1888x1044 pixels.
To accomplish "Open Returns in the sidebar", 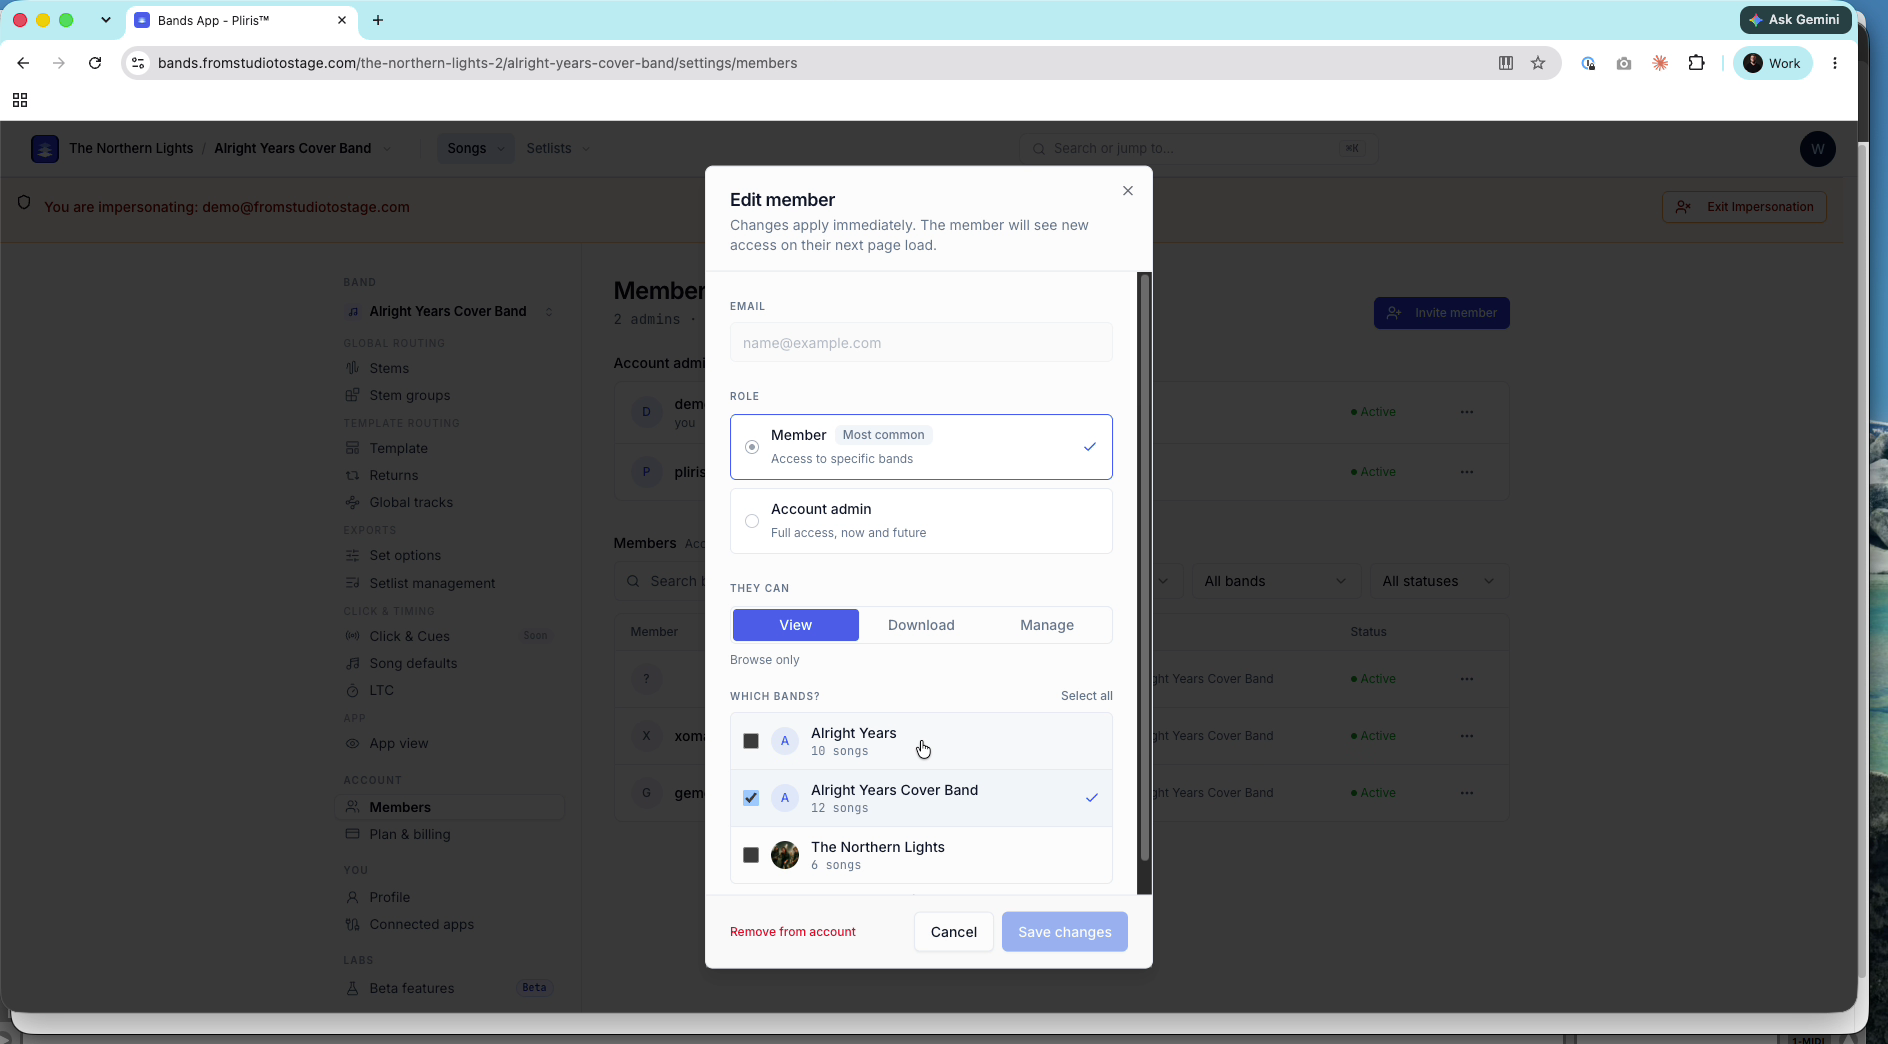I will pyautogui.click(x=394, y=475).
